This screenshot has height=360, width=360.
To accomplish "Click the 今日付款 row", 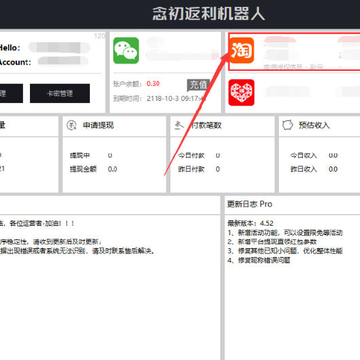I will pyautogui.click(x=199, y=155).
